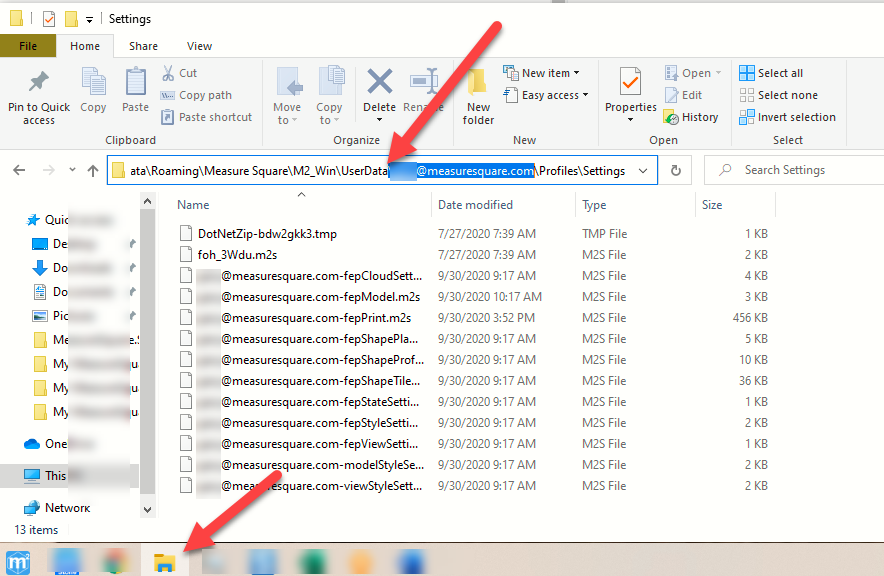Sort by Date modified column
Image resolution: width=884 pixels, height=576 pixels.
(x=475, y=205)
